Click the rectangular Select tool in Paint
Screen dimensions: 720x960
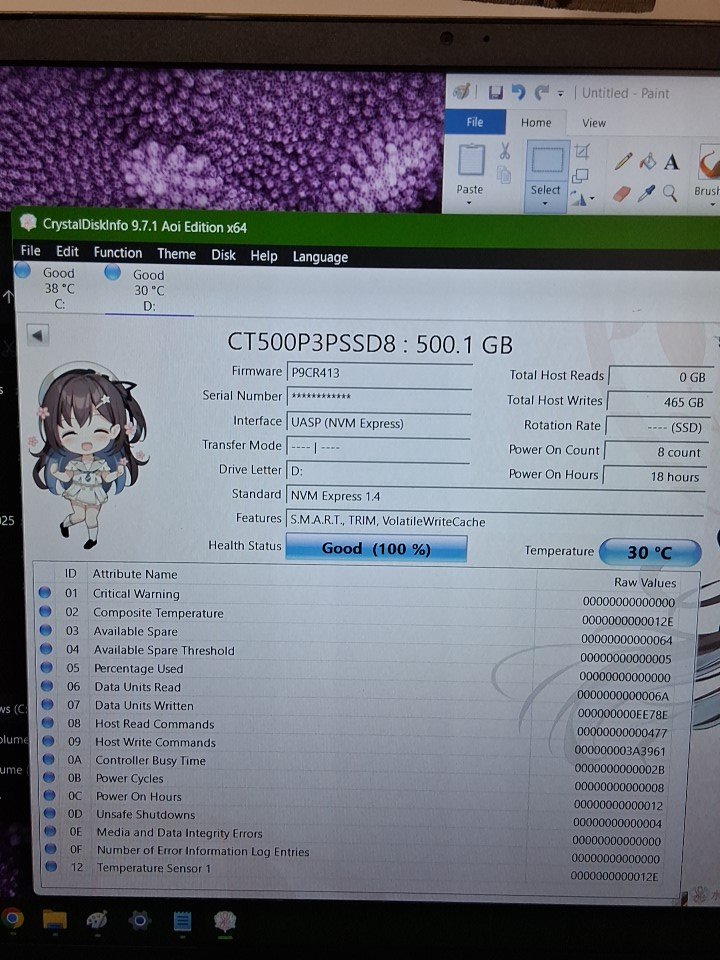tap(547, 160)
